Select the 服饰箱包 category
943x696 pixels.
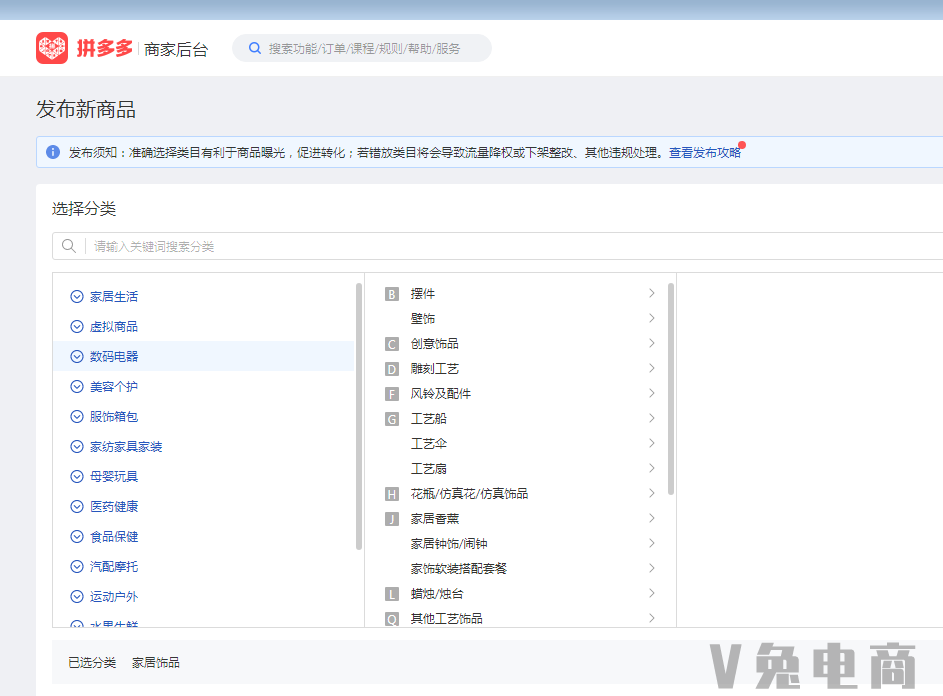(114, 417)
